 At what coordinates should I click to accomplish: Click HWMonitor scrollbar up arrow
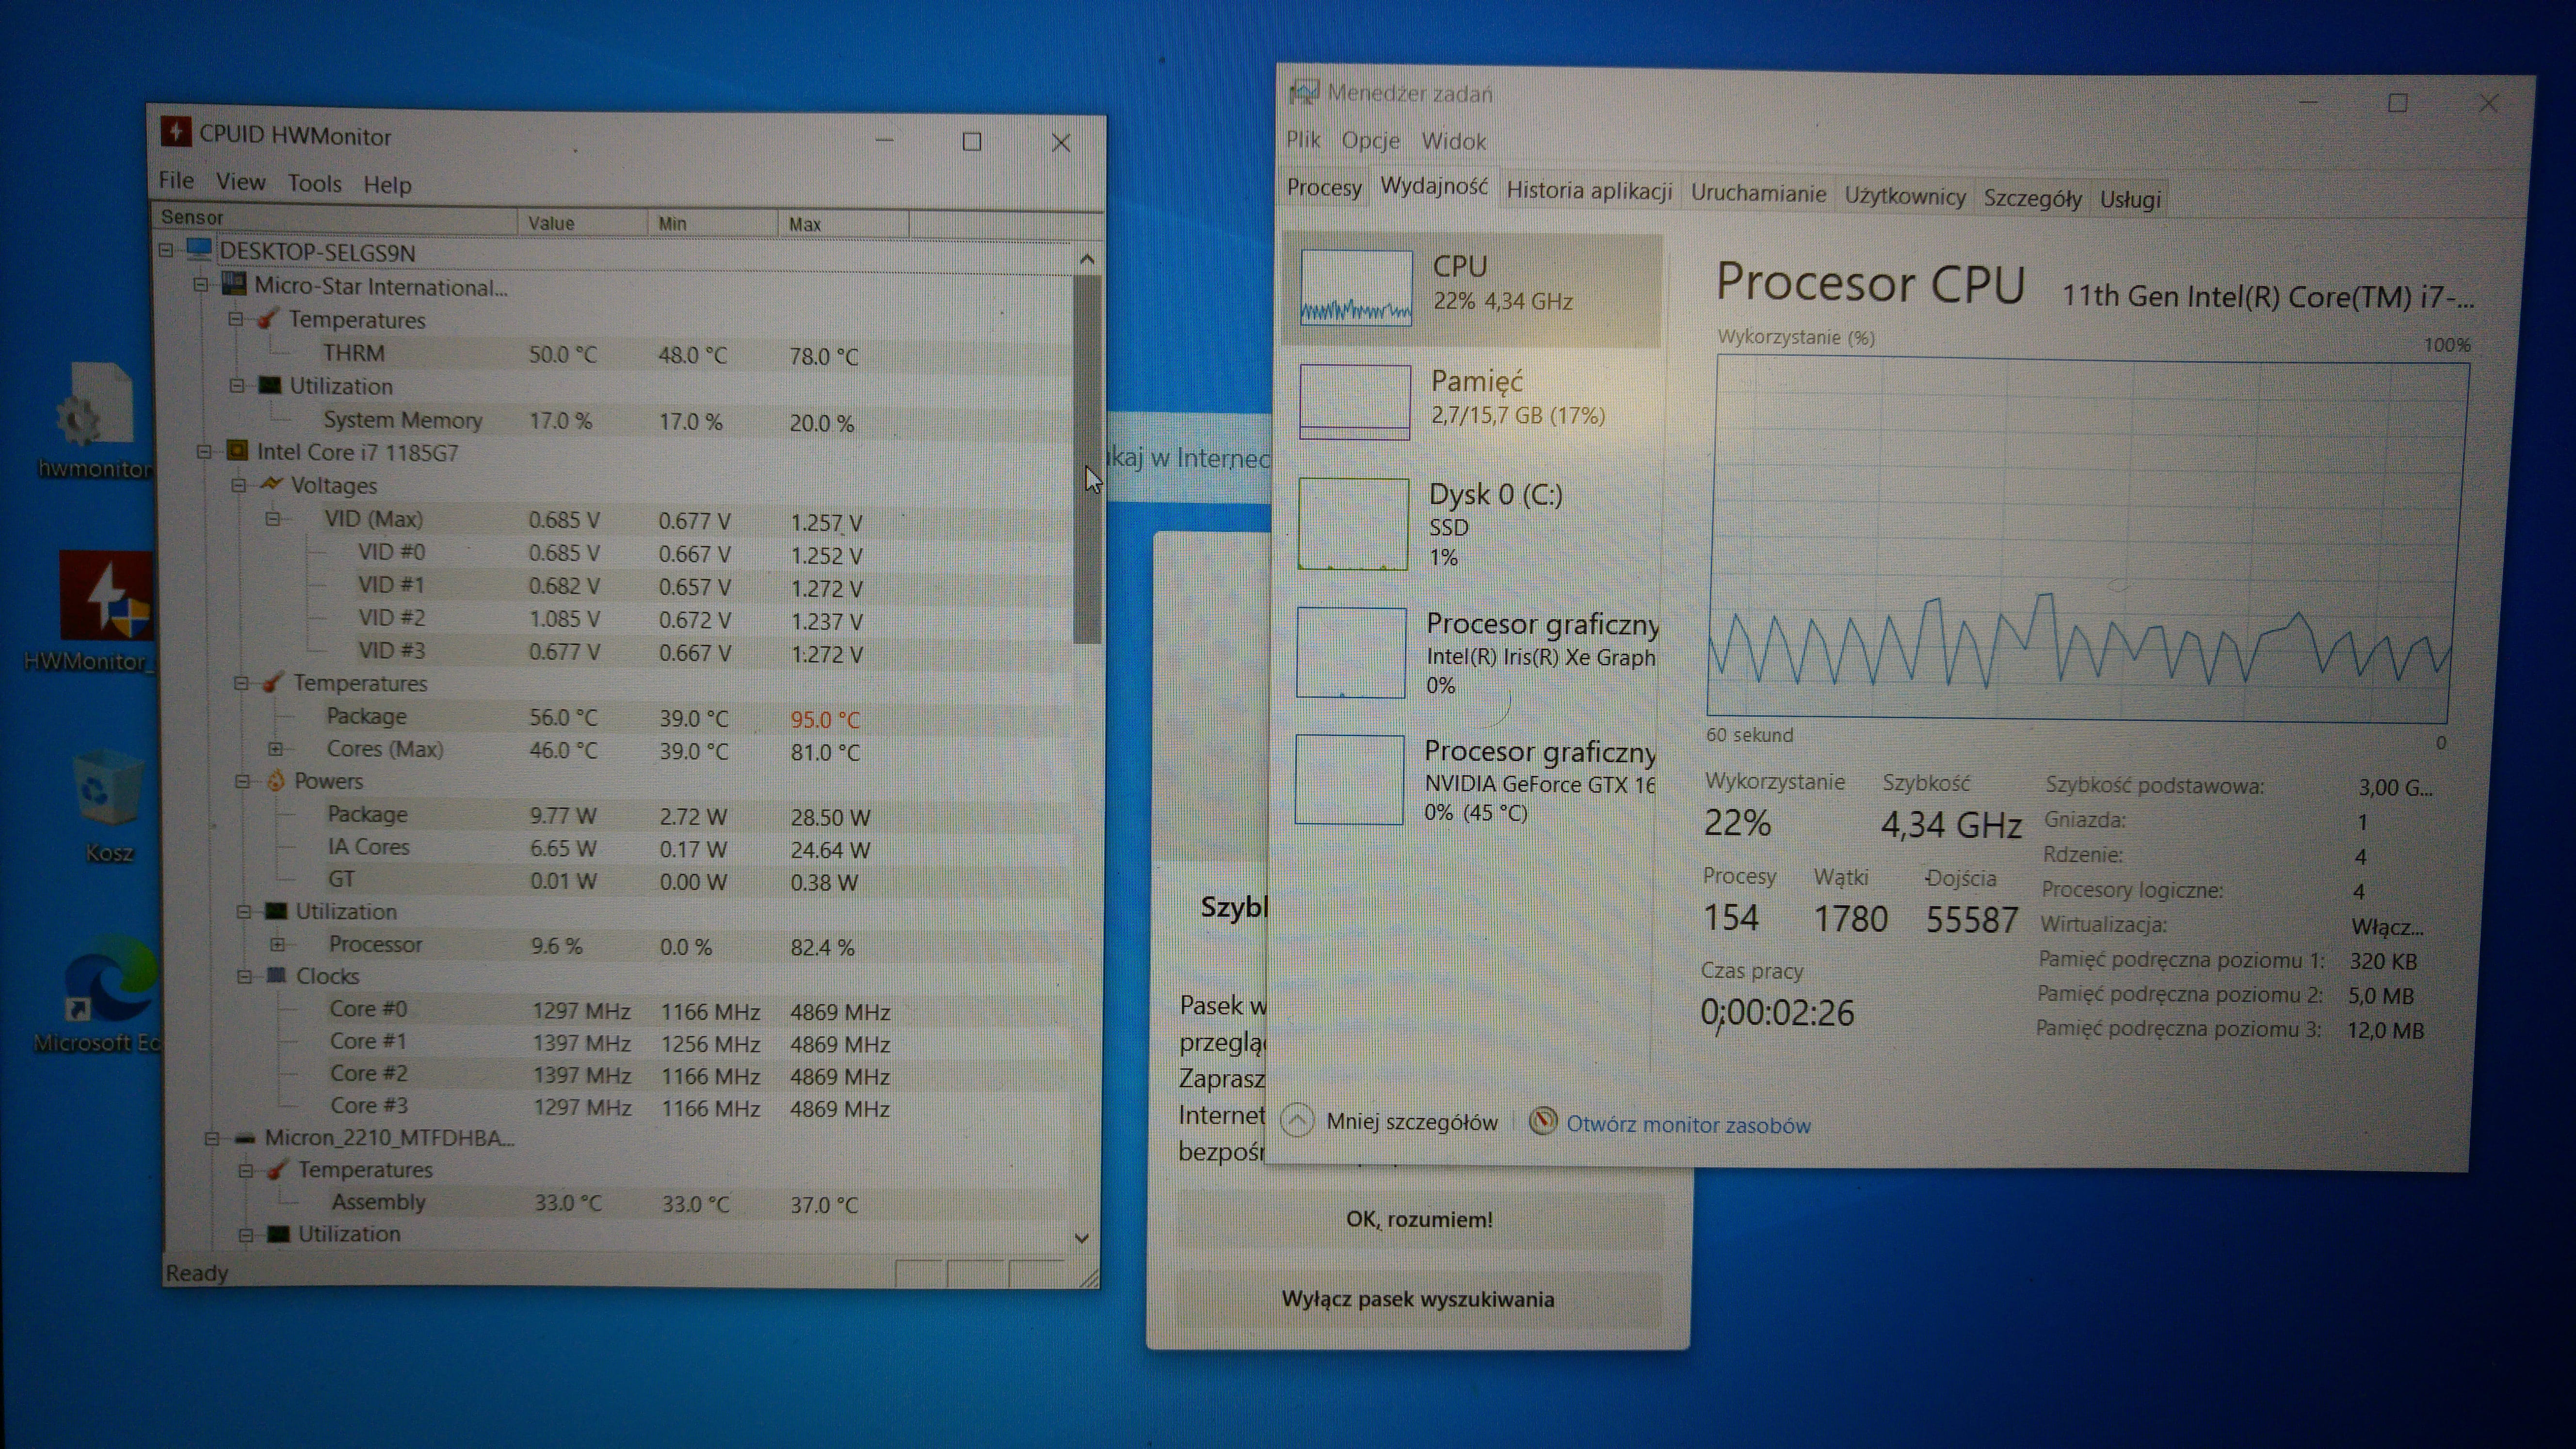1087,260
